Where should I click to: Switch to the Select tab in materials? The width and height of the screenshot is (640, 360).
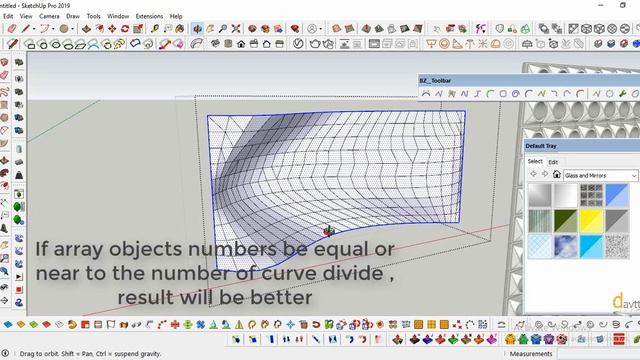(x=535, y=161)
